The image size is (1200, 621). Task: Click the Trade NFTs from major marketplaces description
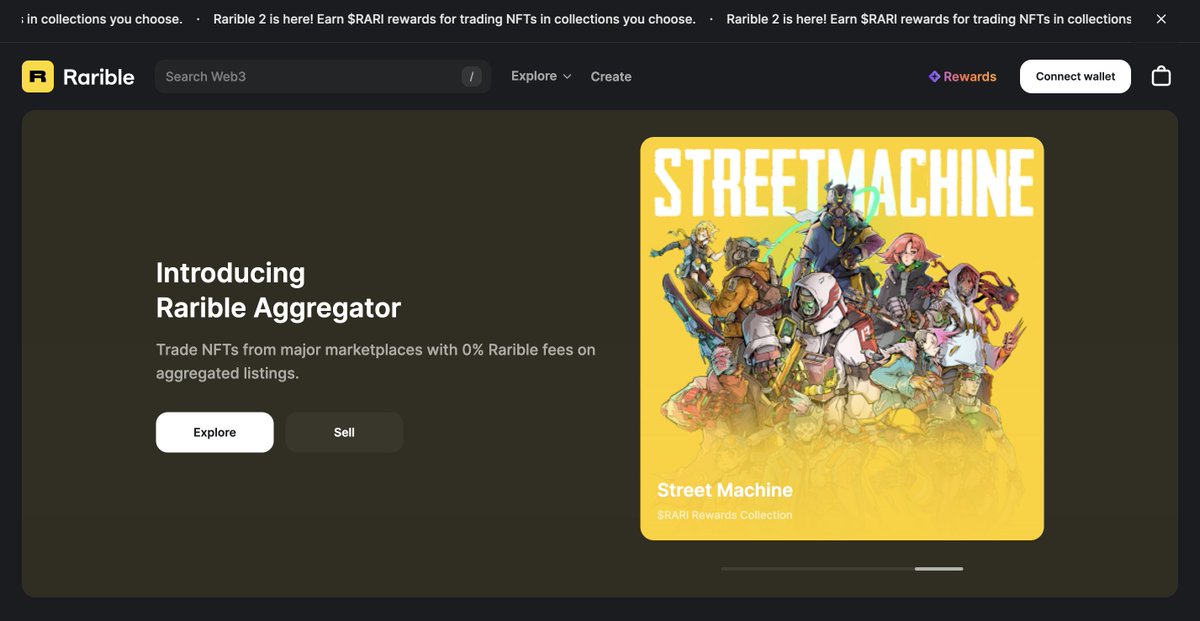376,361
